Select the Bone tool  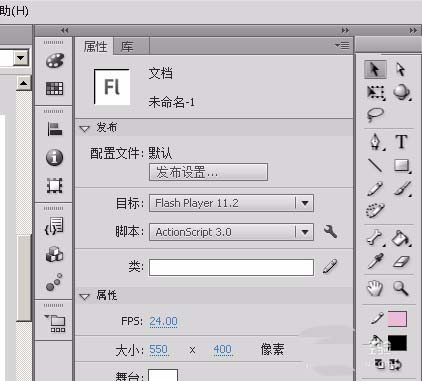375,238
